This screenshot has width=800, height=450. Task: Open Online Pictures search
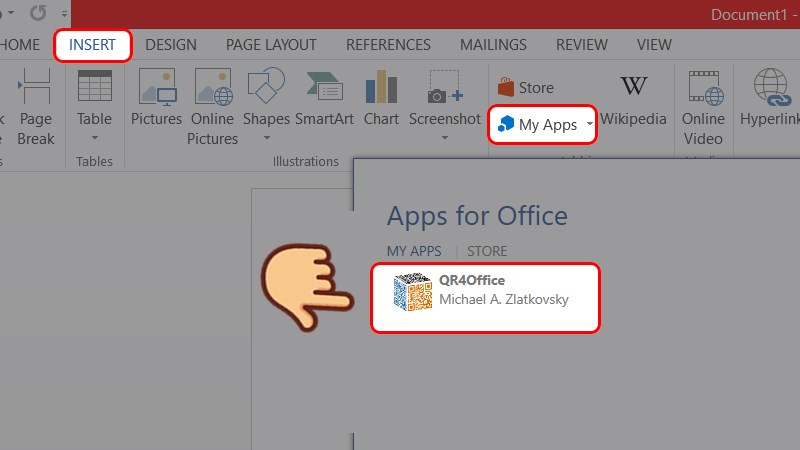point(212,107)
